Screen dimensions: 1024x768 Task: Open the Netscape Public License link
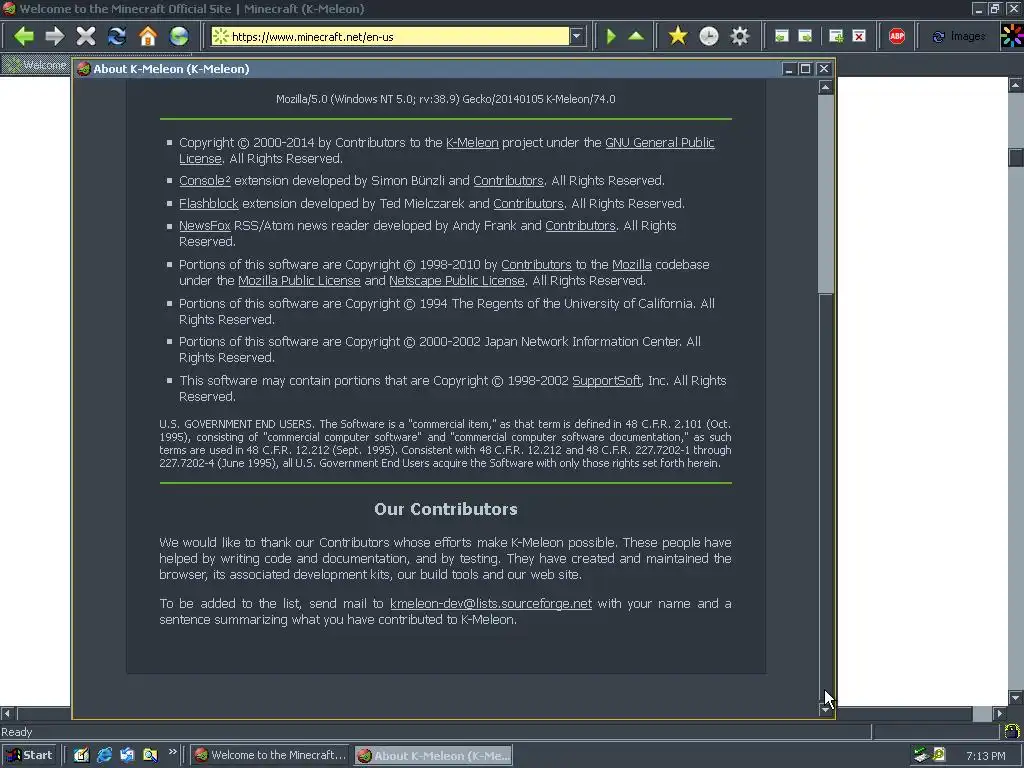tap(456, 280)
